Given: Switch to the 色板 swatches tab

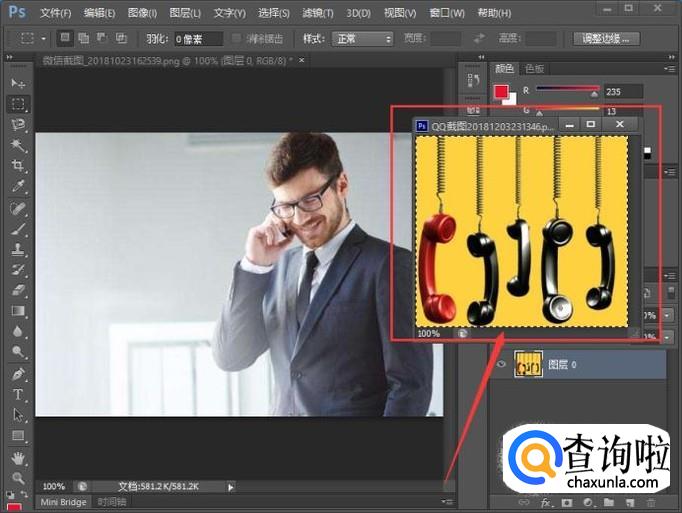Looking at the screenshot, I should pyautogui.click(x=534, y=68).
